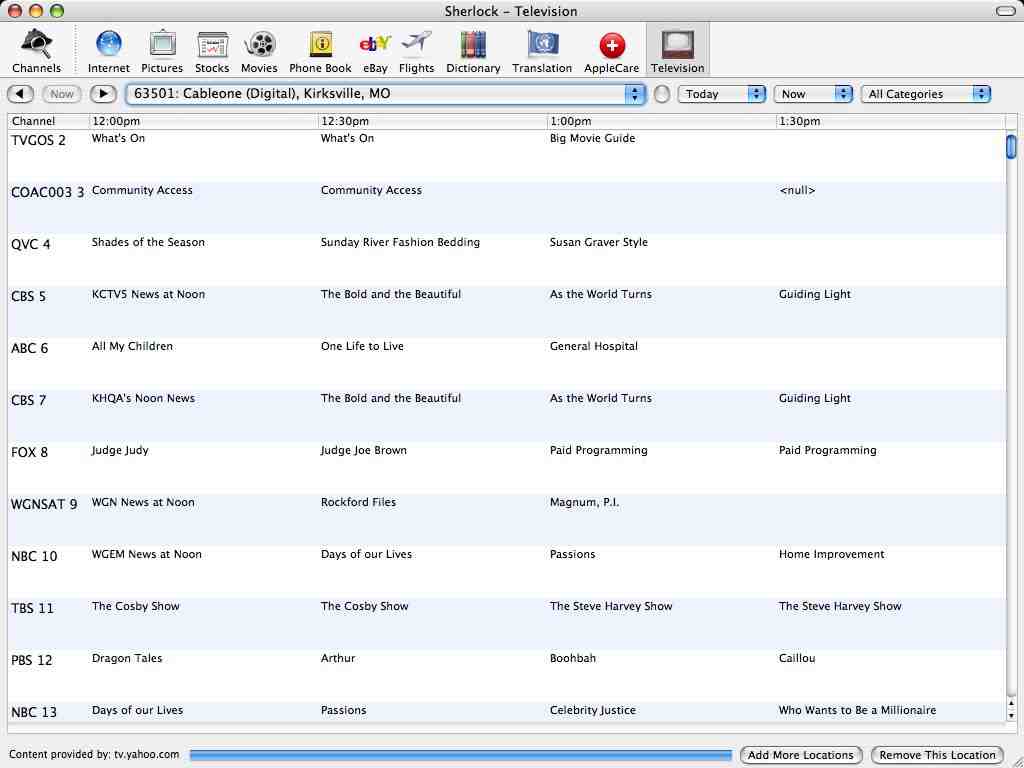This screenshot has width=1024, height=768.
Task: Click the 12:30pm column header
Action: pos(432,121)
